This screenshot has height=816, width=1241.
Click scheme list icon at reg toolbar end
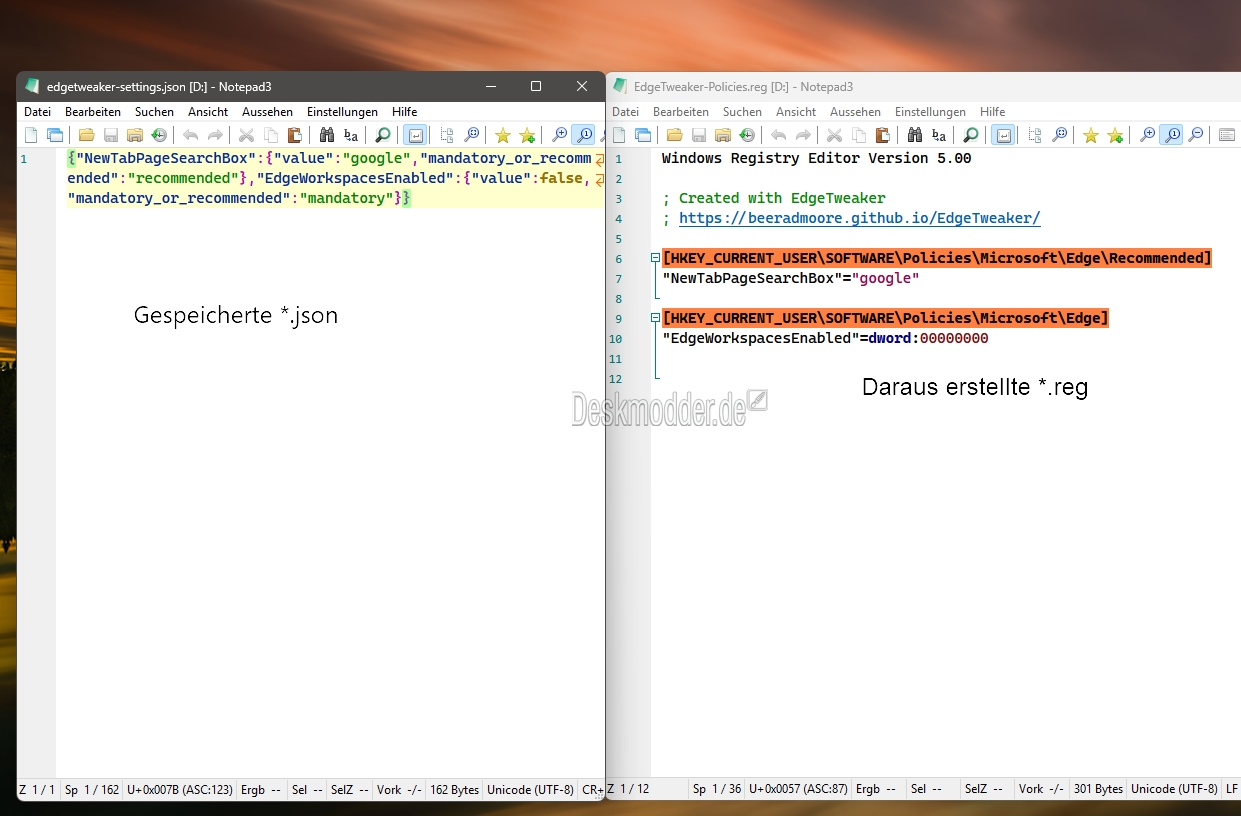tap(1227, 135)
